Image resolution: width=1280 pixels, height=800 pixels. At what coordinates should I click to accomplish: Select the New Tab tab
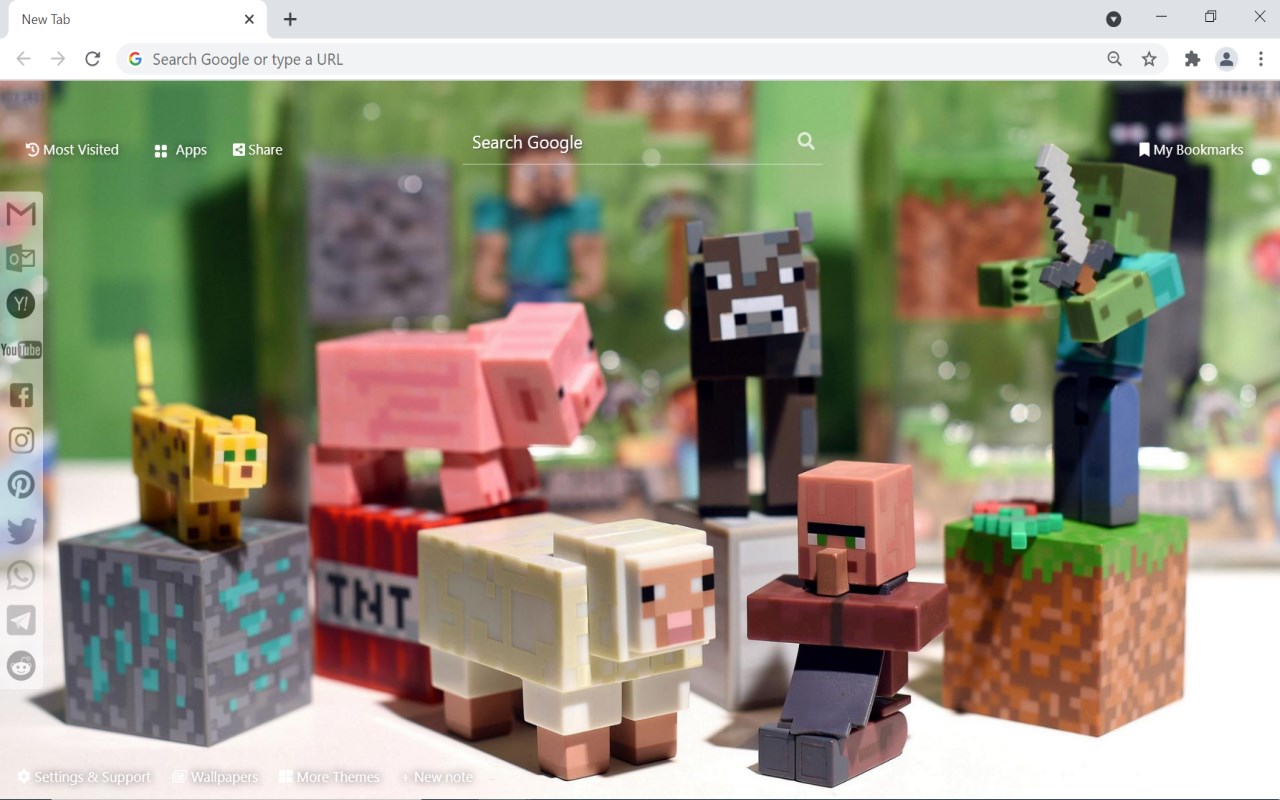[x=135, y=19]
